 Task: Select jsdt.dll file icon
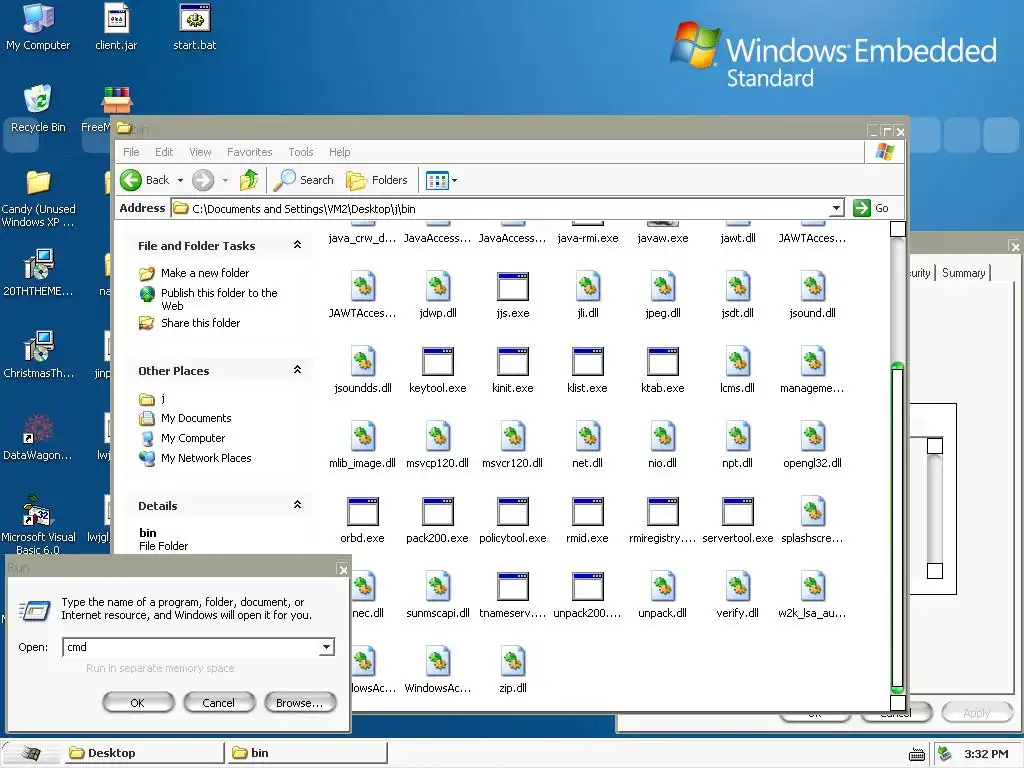coord(737,287)
